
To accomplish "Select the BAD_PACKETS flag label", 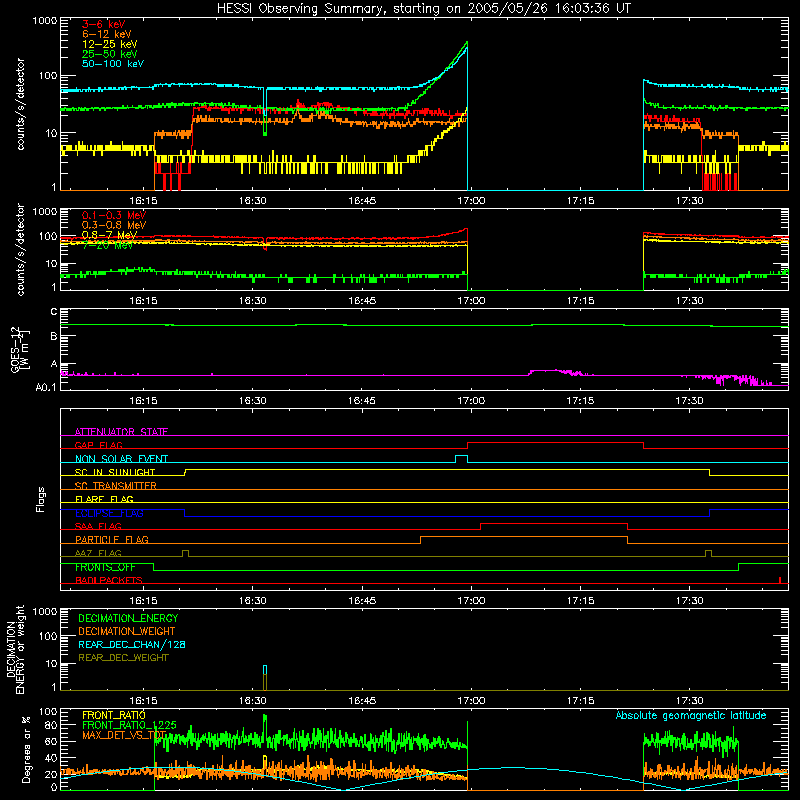I will click(x=109, y=580).
